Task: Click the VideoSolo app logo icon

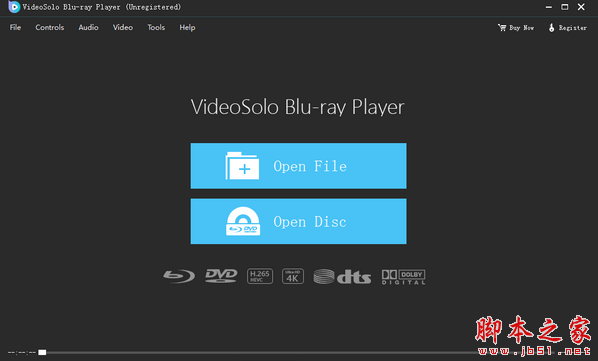Action: 14,7
